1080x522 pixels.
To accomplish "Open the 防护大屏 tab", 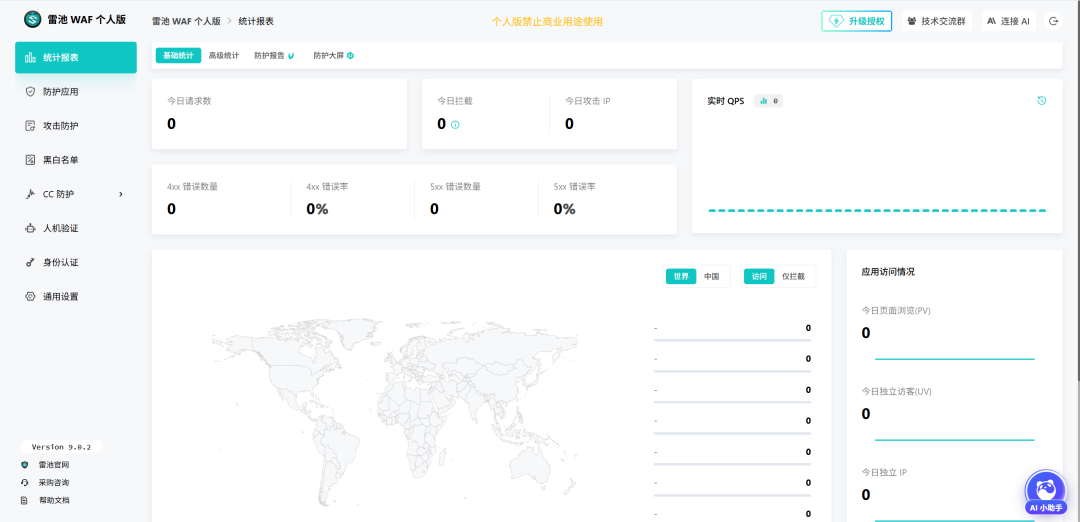I will (333, 56).
